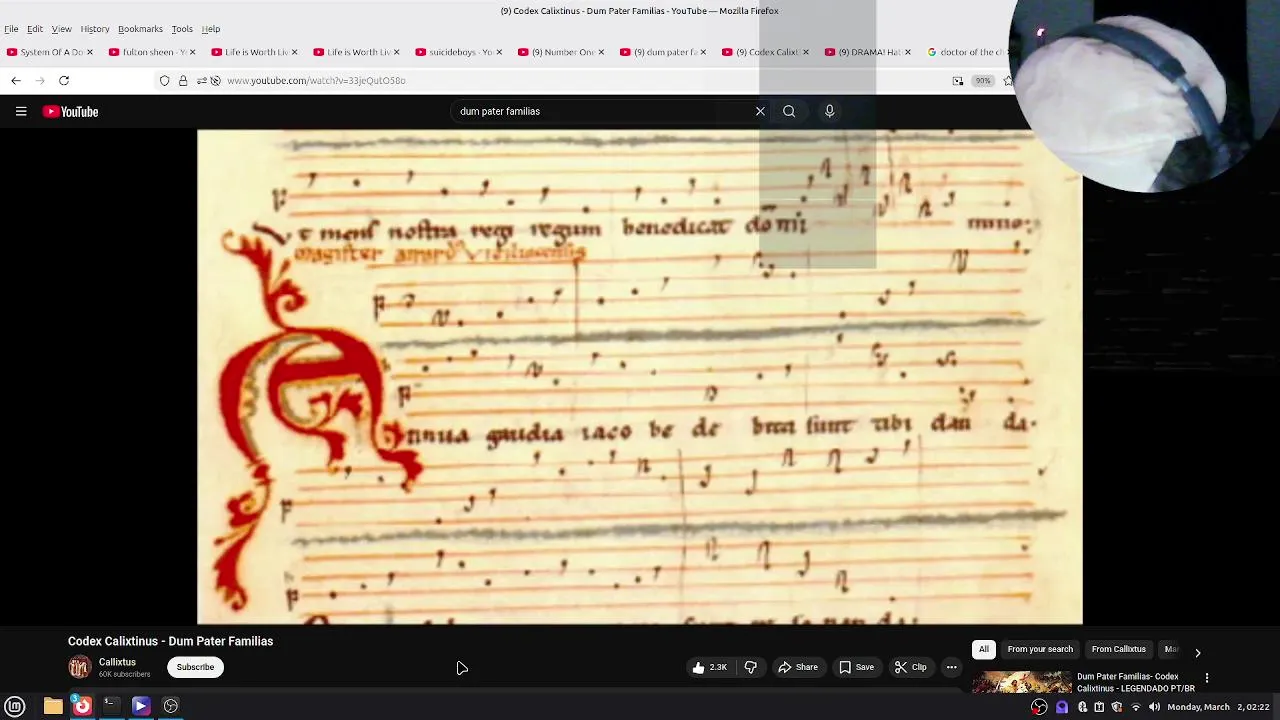
Task: Open the taskbar icon with the 3 badge
Action: (x=82, y=706)
